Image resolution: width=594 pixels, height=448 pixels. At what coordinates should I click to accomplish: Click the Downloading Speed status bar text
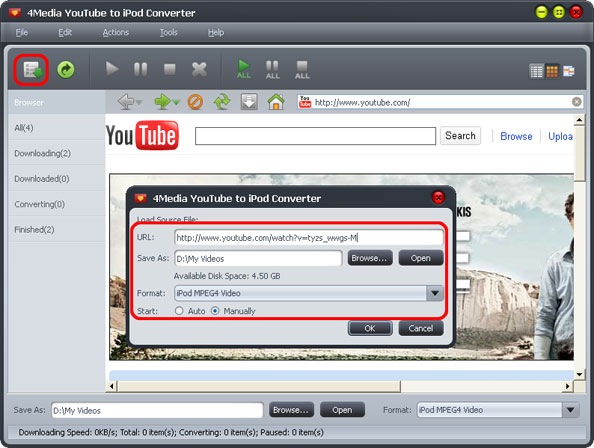pos(171,432)
